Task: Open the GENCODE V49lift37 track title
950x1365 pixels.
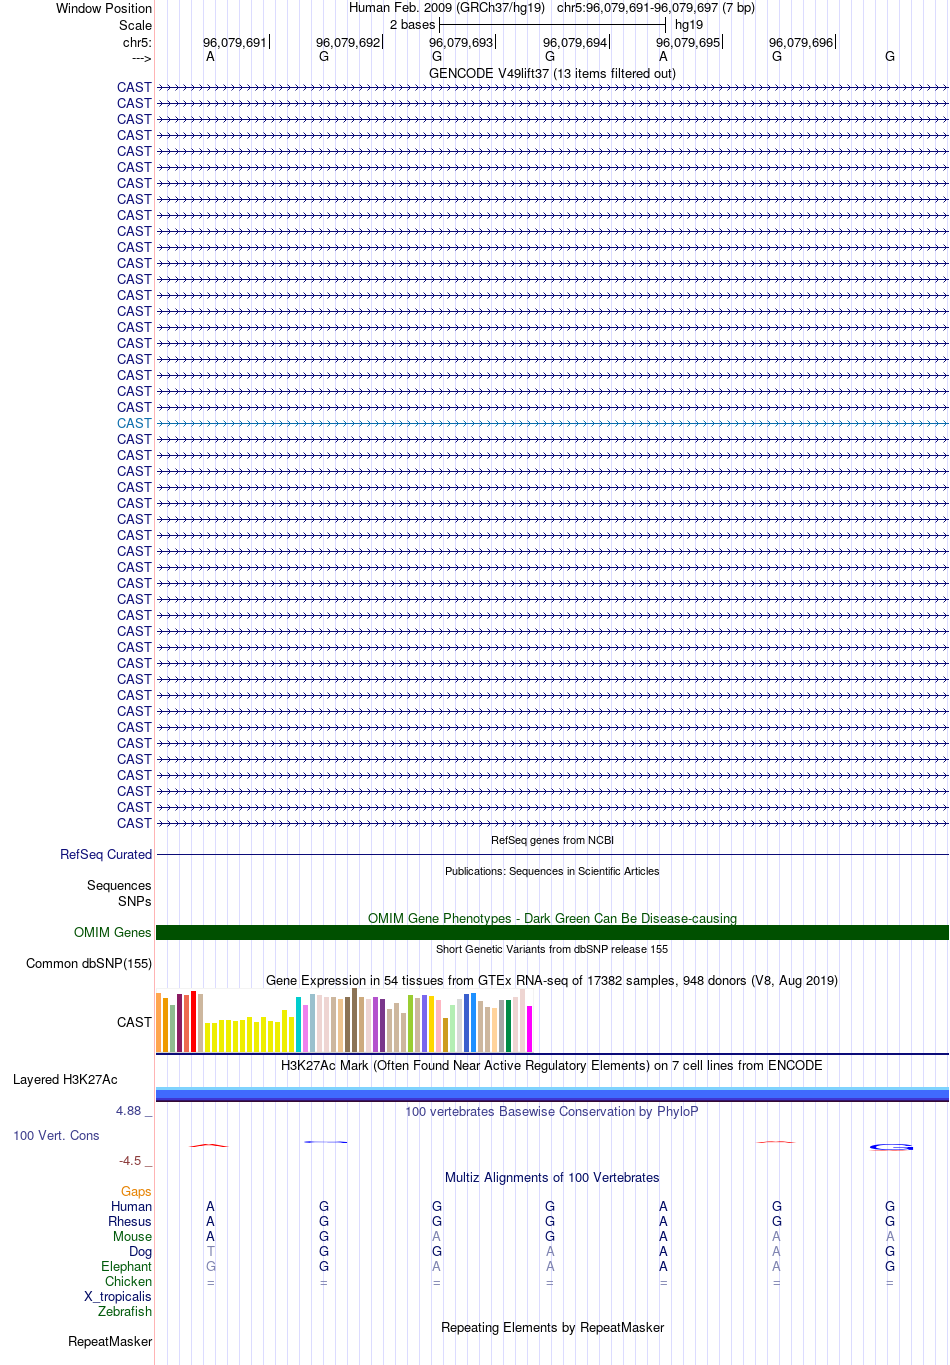Action: point(552,73)
